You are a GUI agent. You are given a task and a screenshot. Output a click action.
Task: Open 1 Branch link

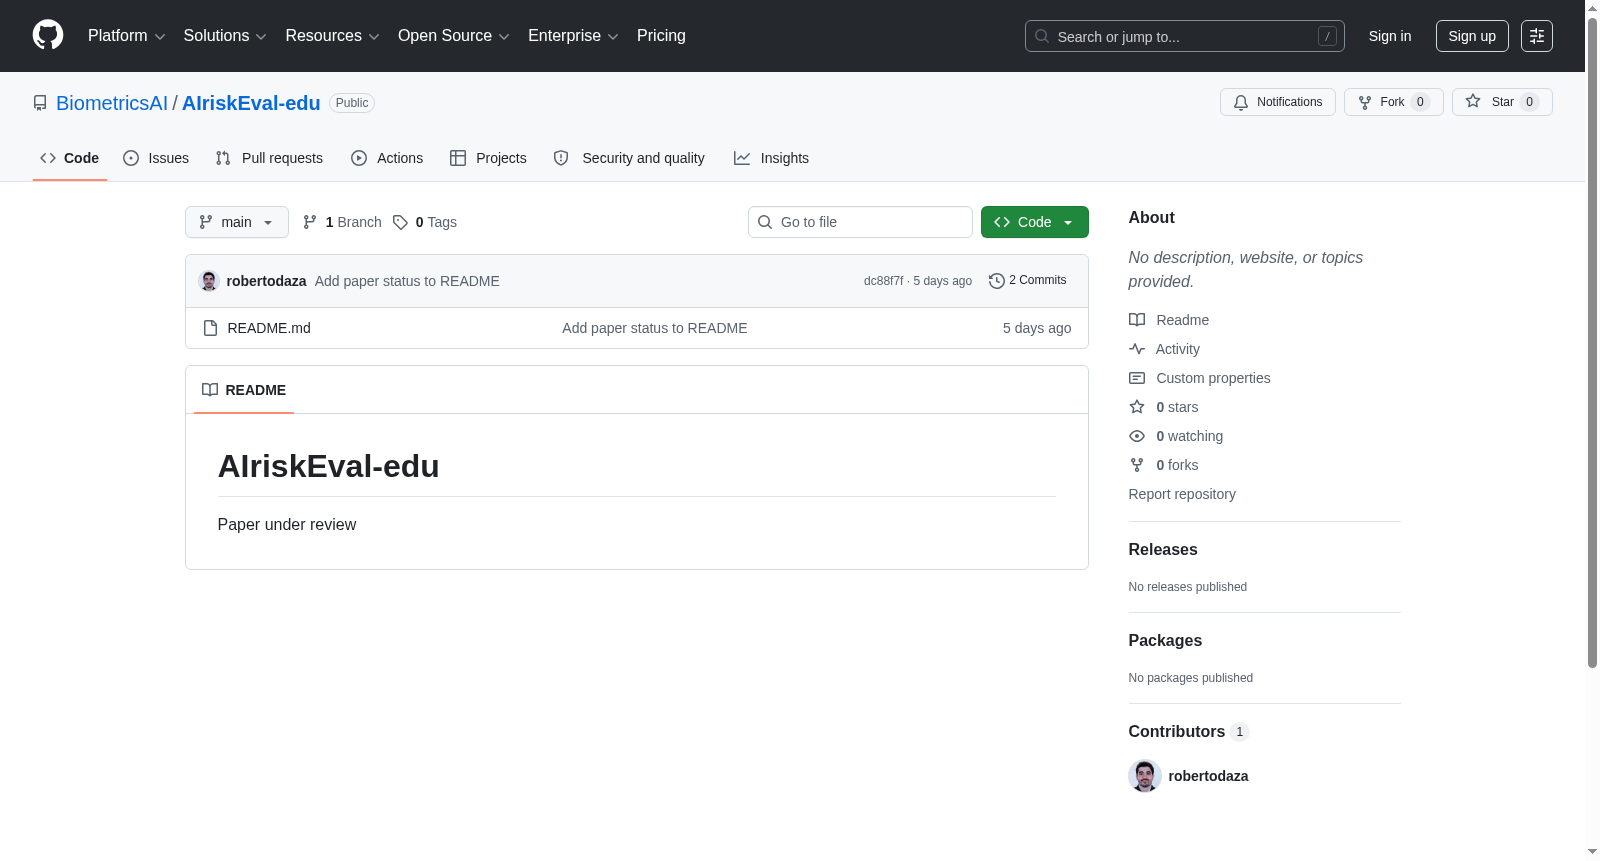(342, 222)
